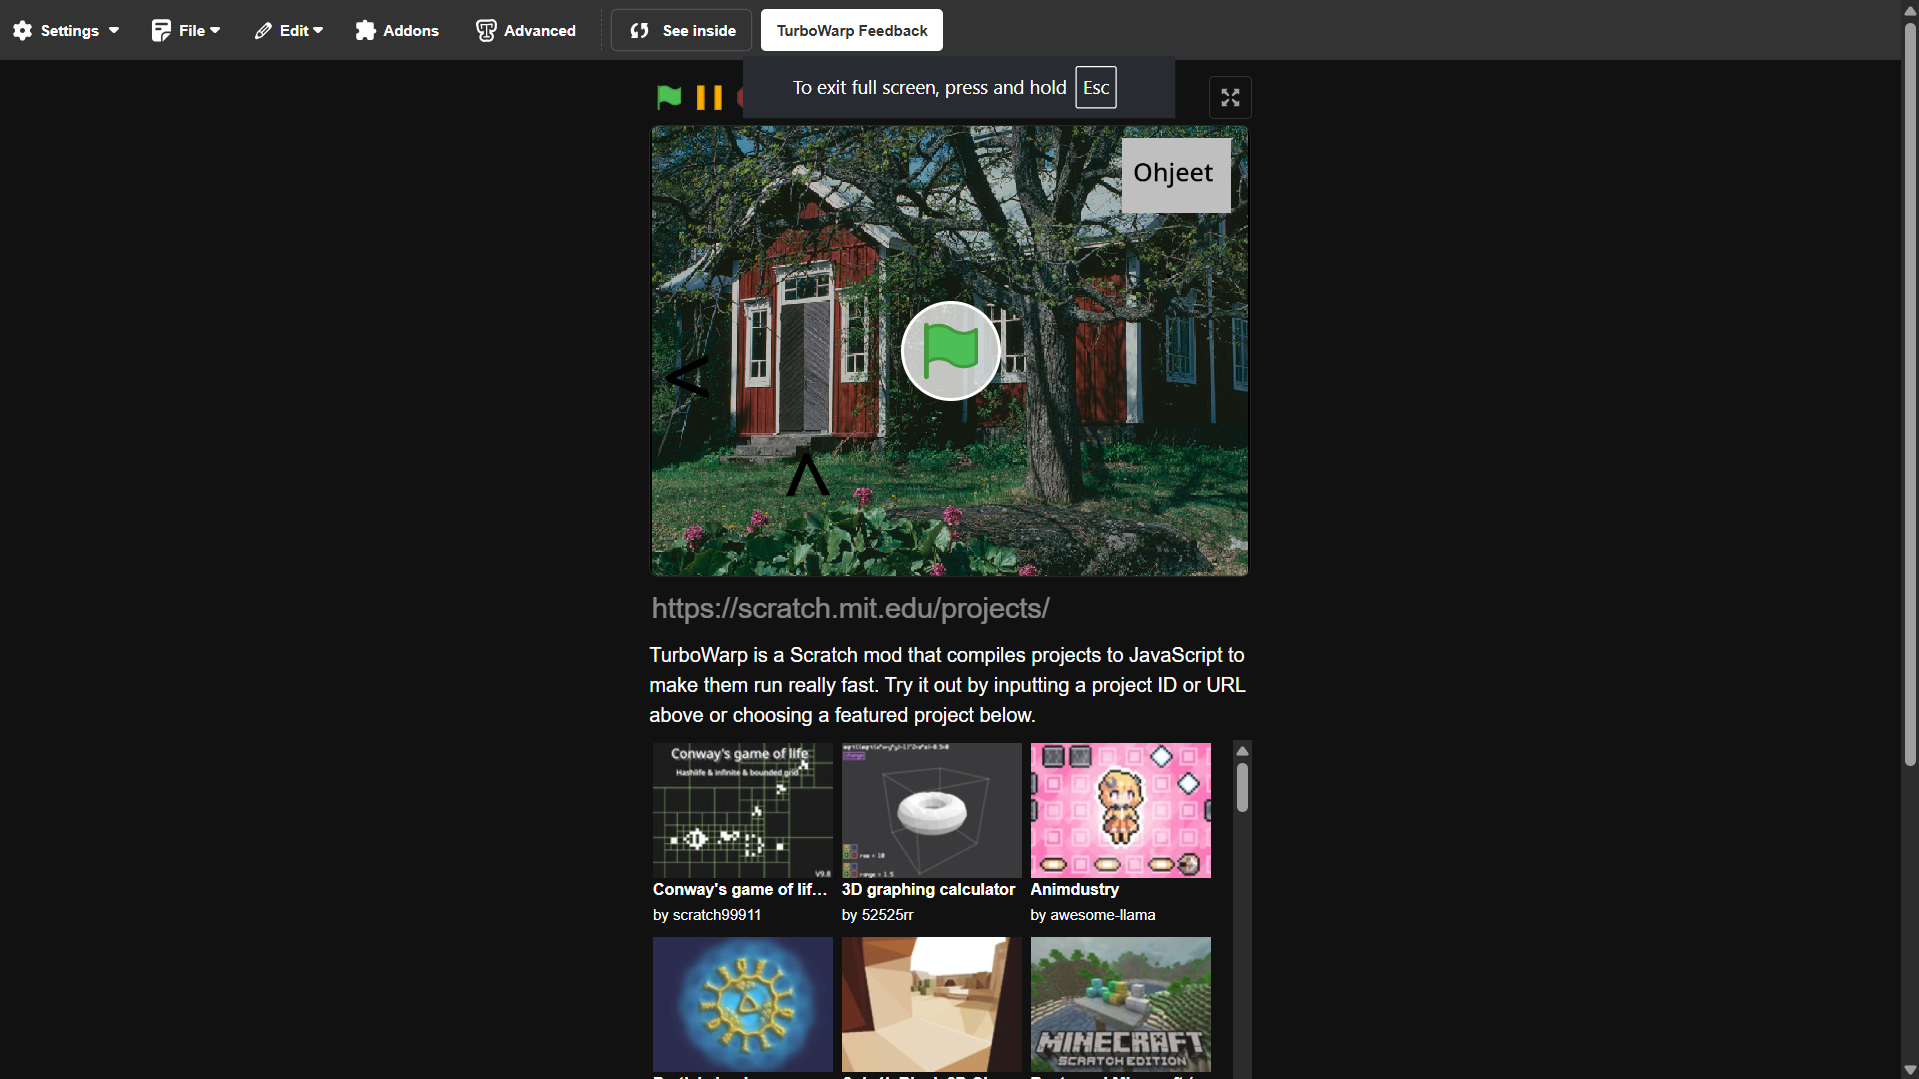The height and width of the screenshot is (1079, 1919).
Task: Click the big green flag on the stage
Action: point(950,351)
